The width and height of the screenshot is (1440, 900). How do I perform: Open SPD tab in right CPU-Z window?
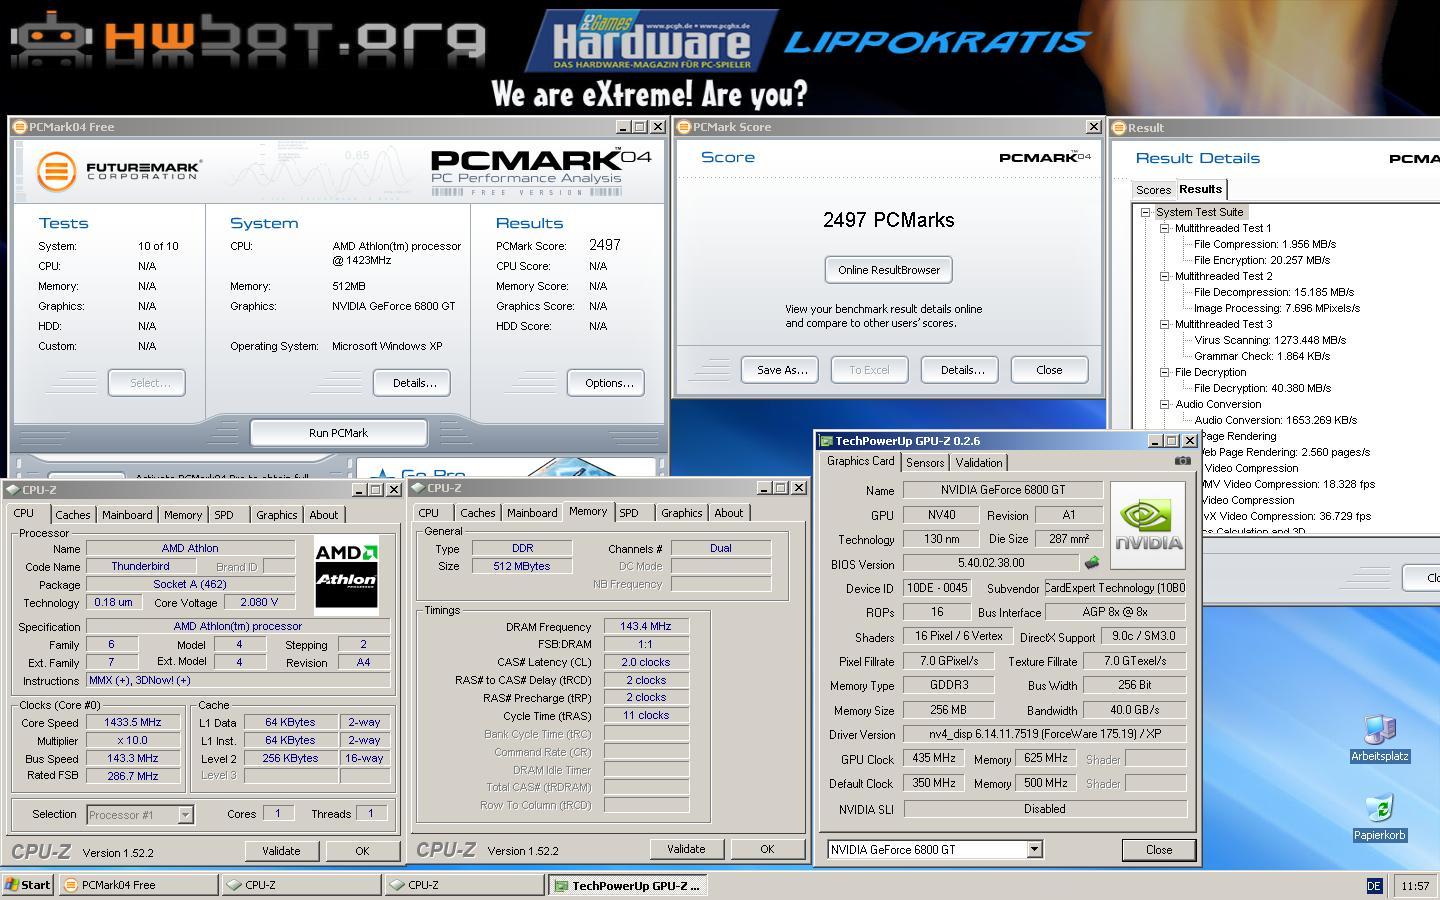629,513
